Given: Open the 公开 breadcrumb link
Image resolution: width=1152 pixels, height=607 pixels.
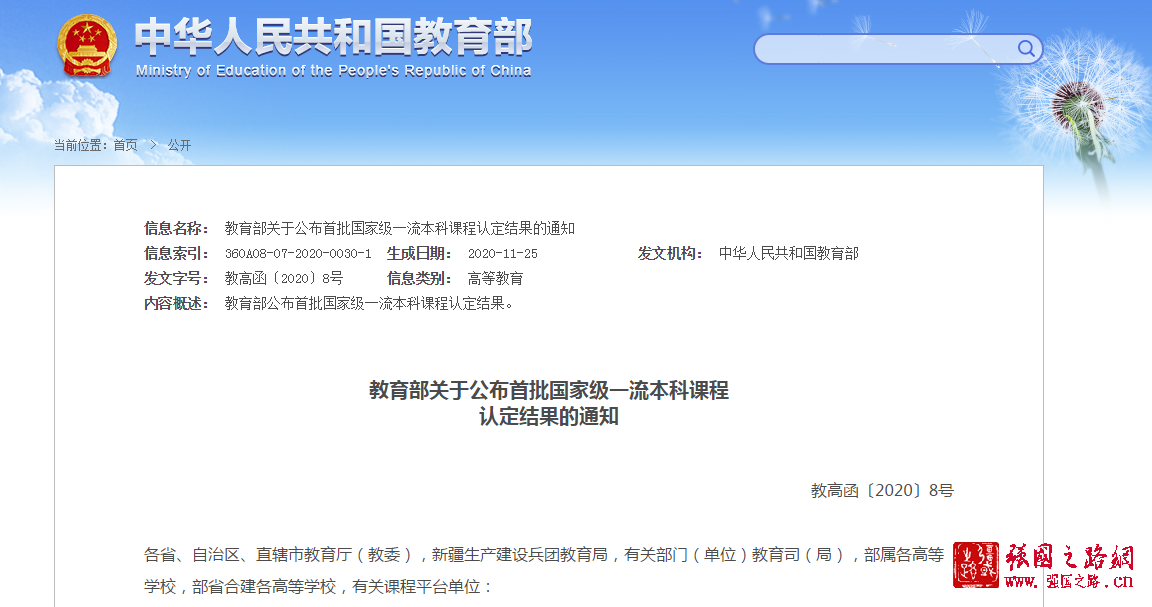Looking at the screenshot, I should point(179,145).
